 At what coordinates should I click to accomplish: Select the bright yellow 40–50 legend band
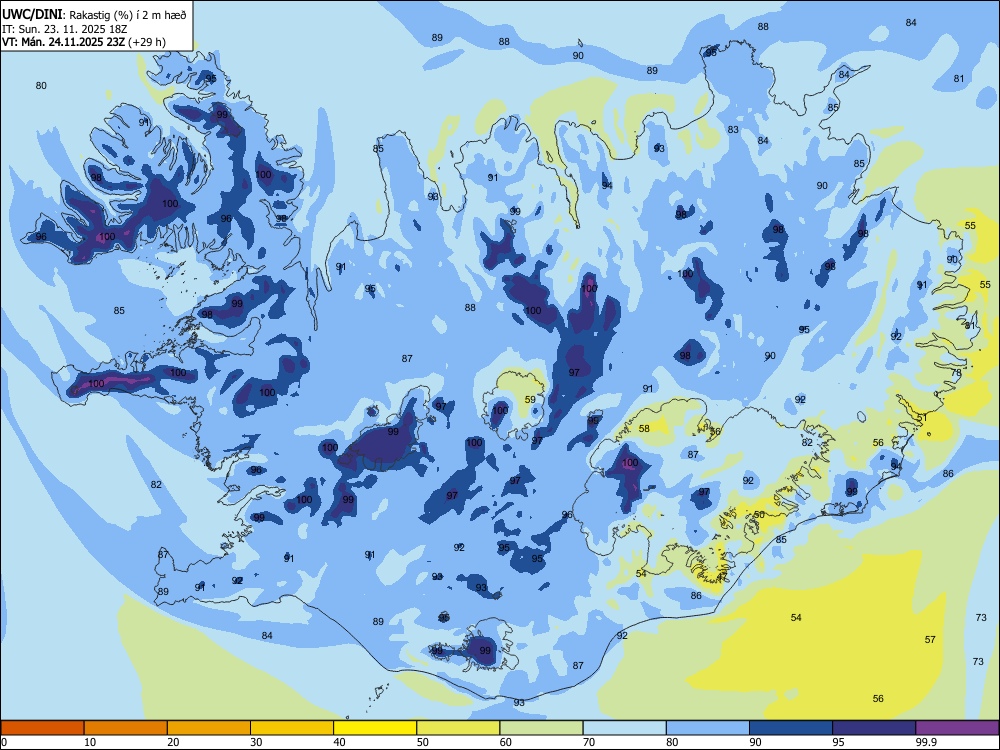click(375, 728)
